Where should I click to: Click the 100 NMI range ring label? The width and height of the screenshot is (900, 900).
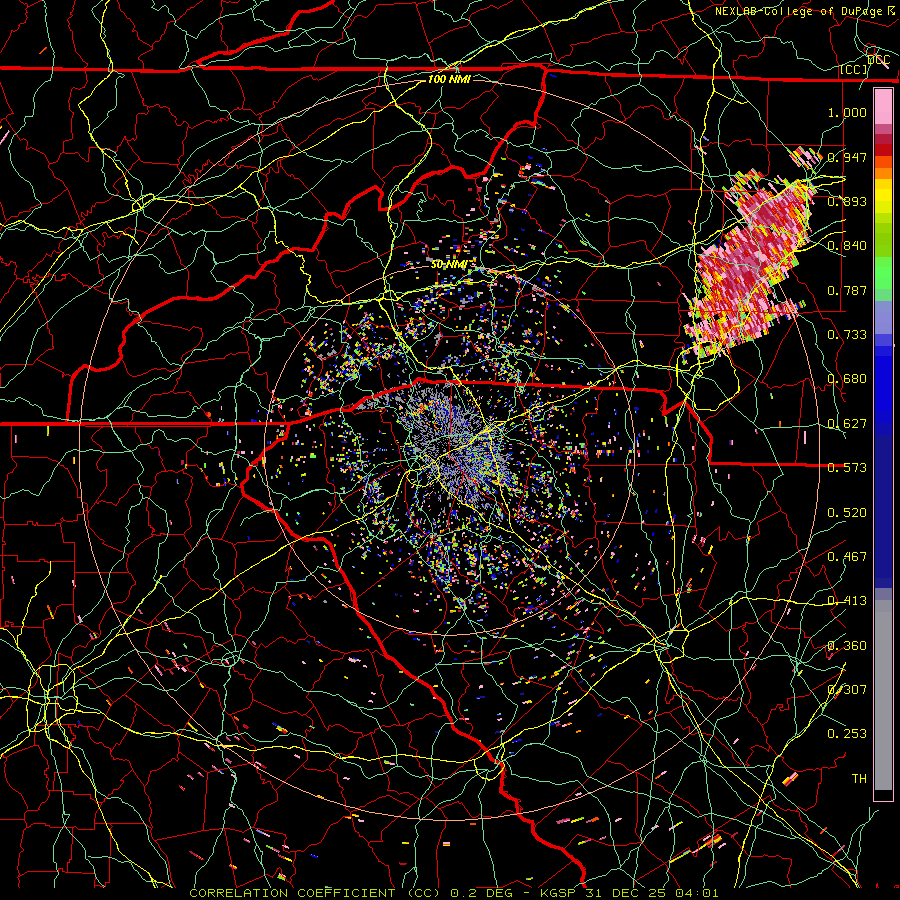pos(449,79)
